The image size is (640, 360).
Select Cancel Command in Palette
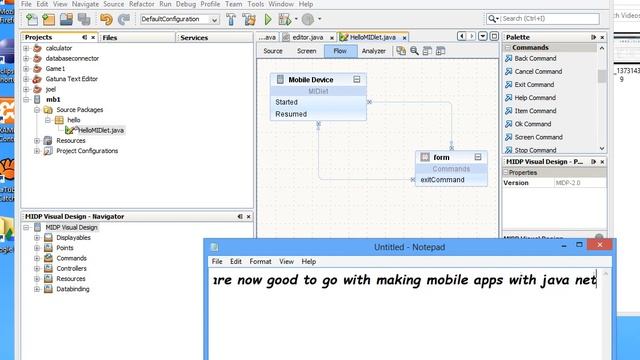[x=538, y=71]
